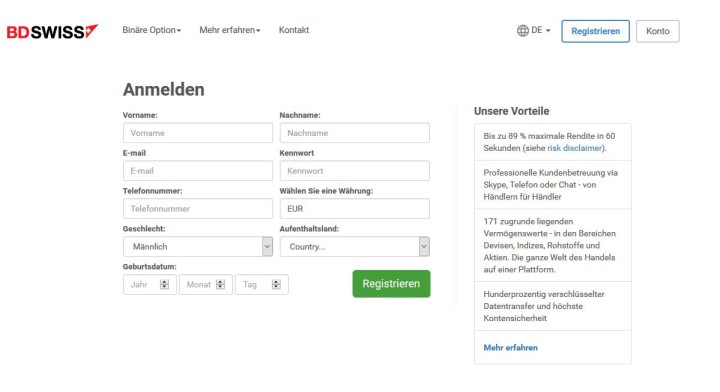The height and width of the screenshot is (392, 720).
Task: Click the Monat spinner arrows
Action: [220, 285]
